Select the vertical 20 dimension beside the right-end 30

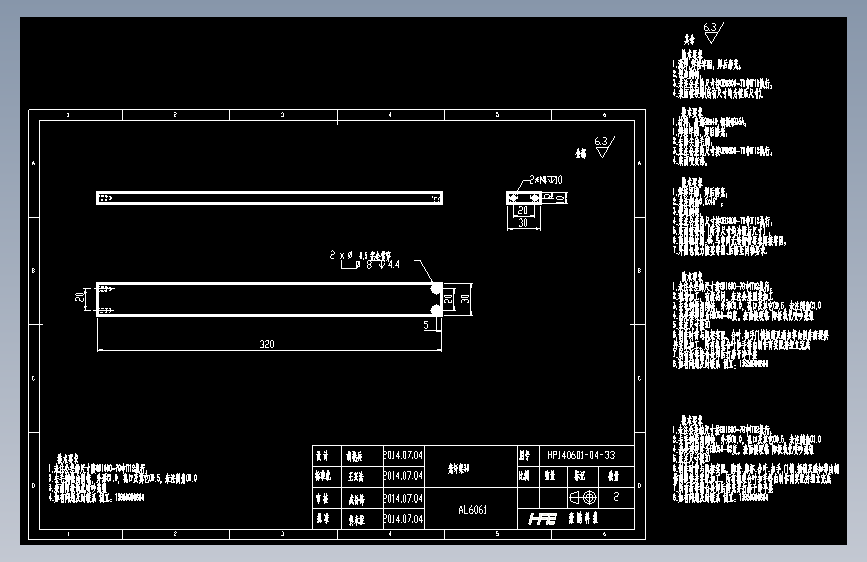(x=448, y=299)
